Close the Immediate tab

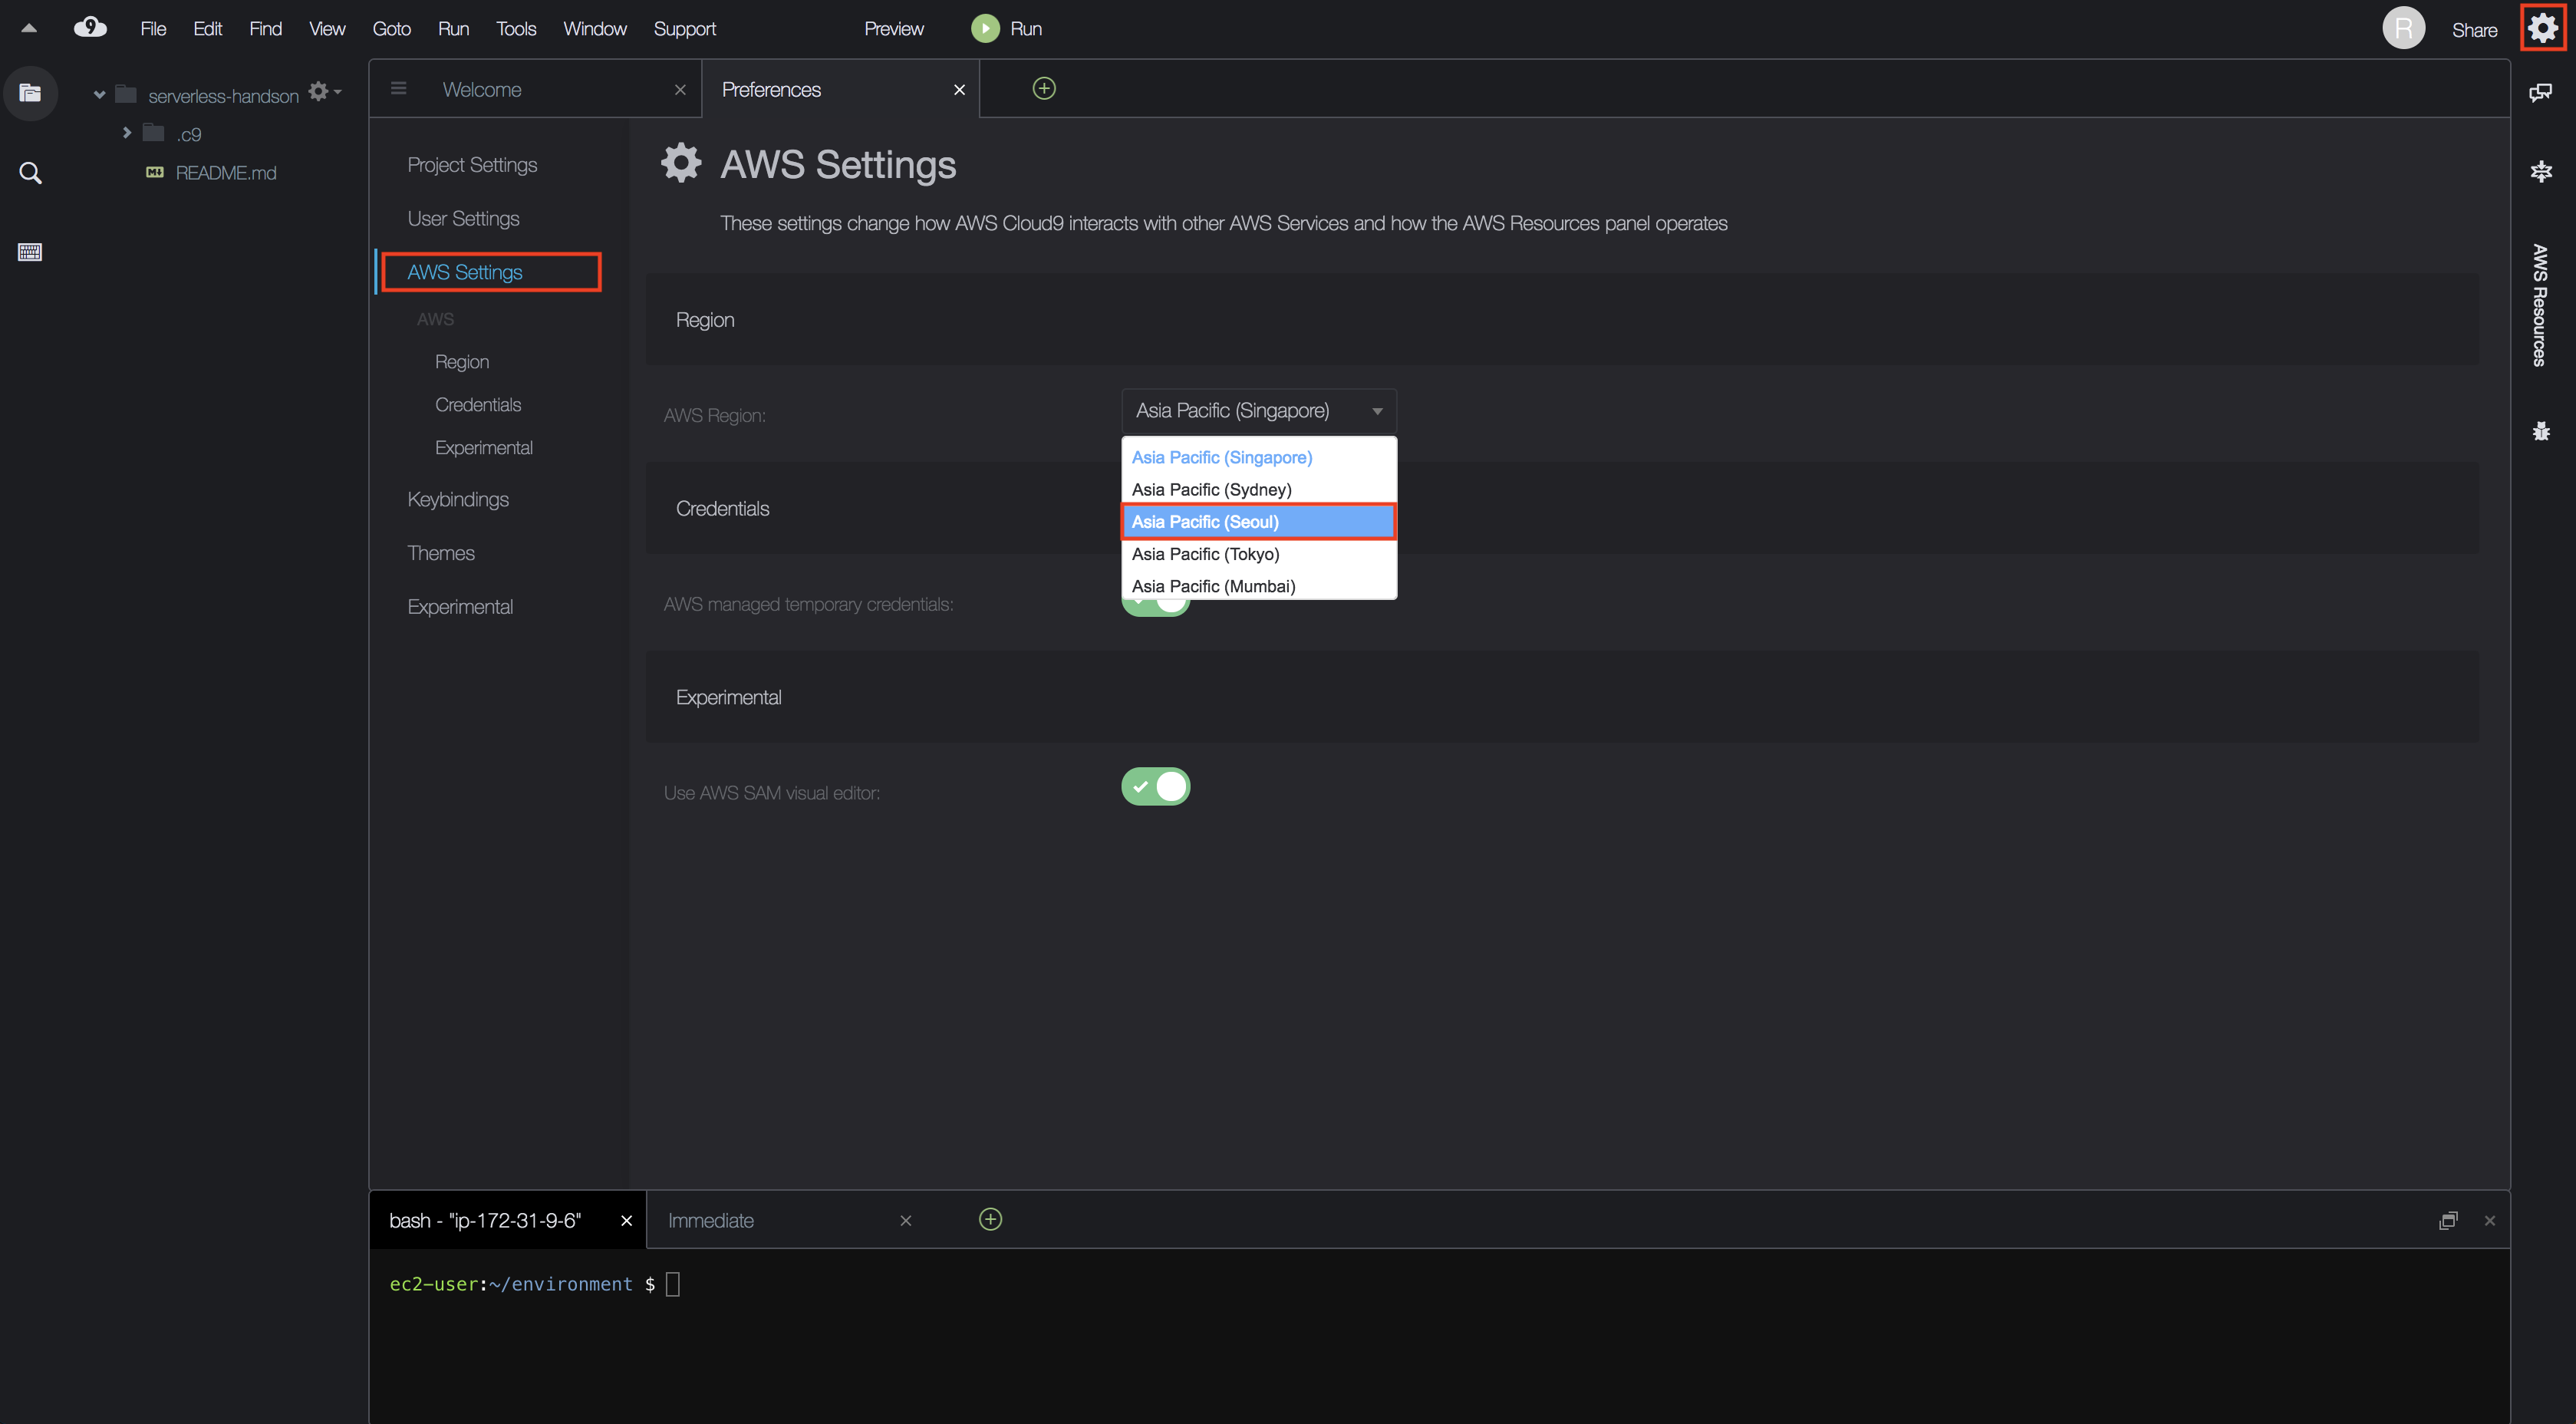point(906,1221)
